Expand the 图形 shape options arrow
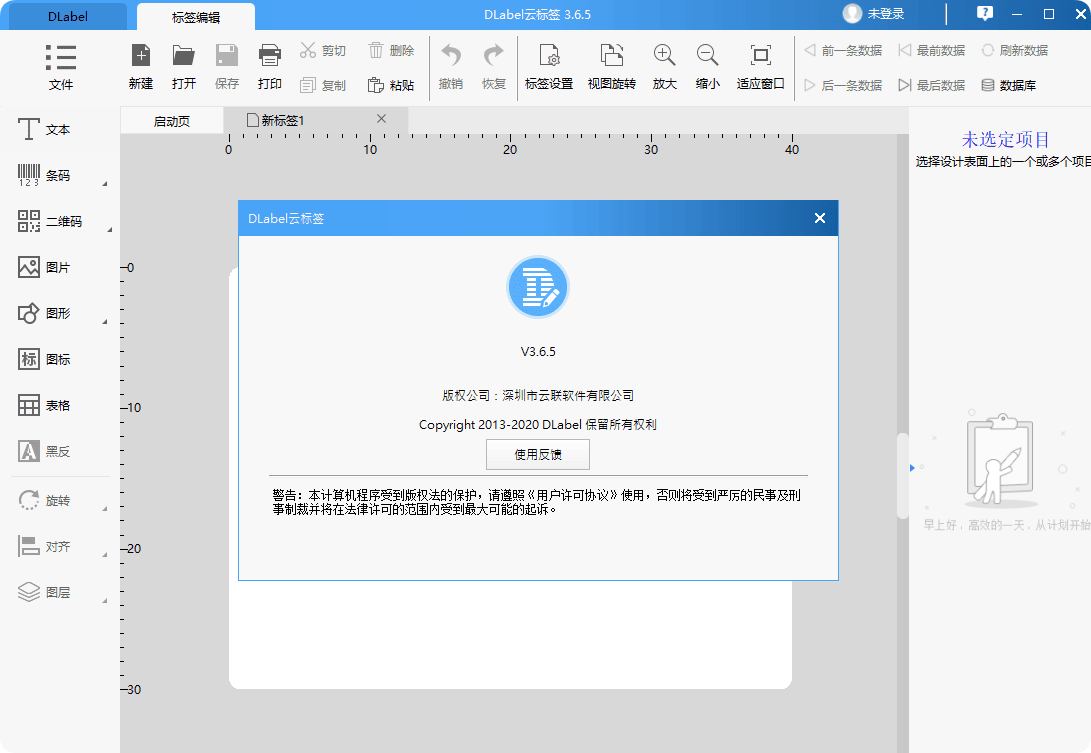The height and width of the screenshot is (753, 1091). (x=105, y=322)
